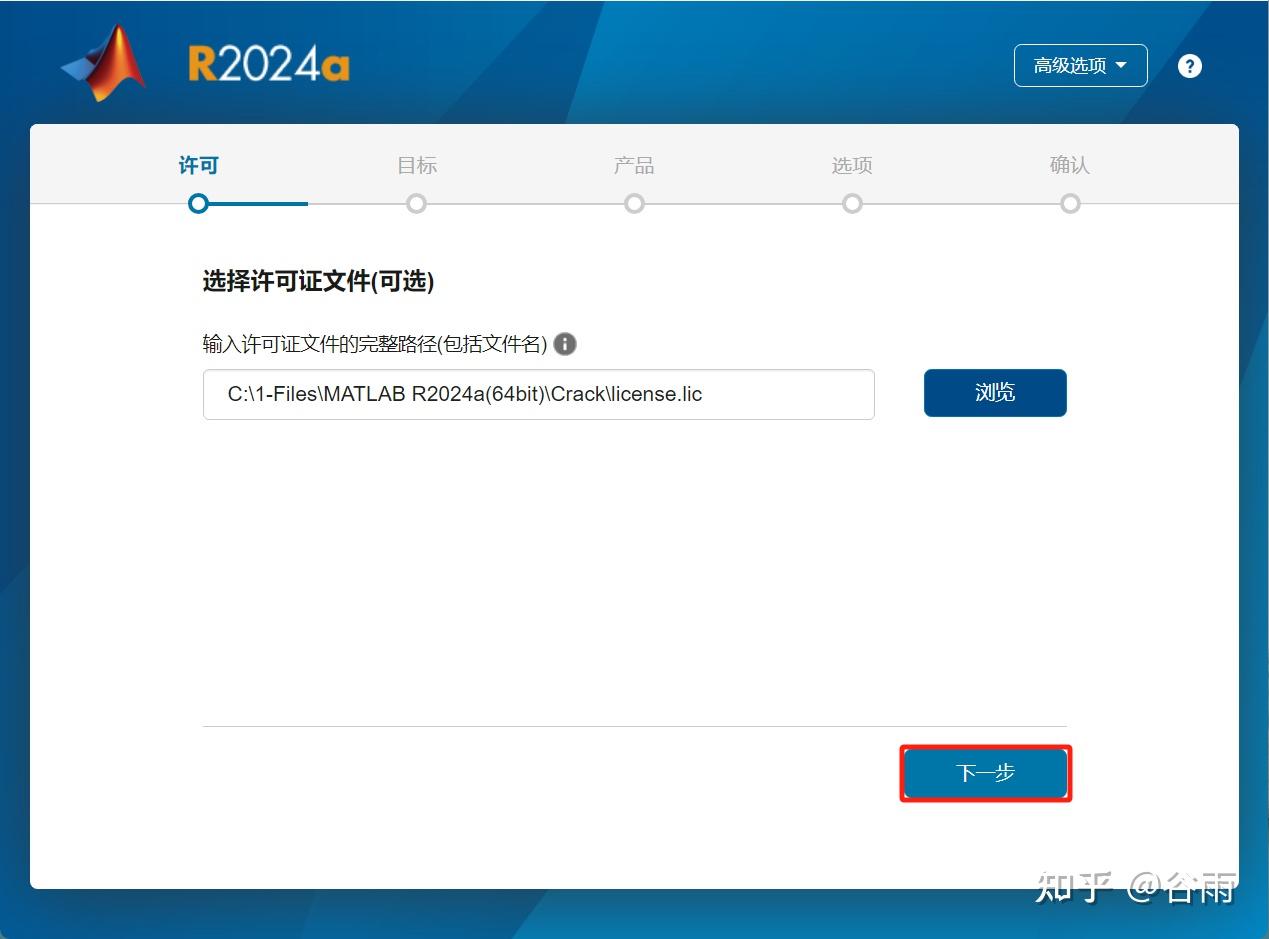Screen dimensions: 1269x939
Task: Click the 目标 step circle indicator
Action: 416,203
